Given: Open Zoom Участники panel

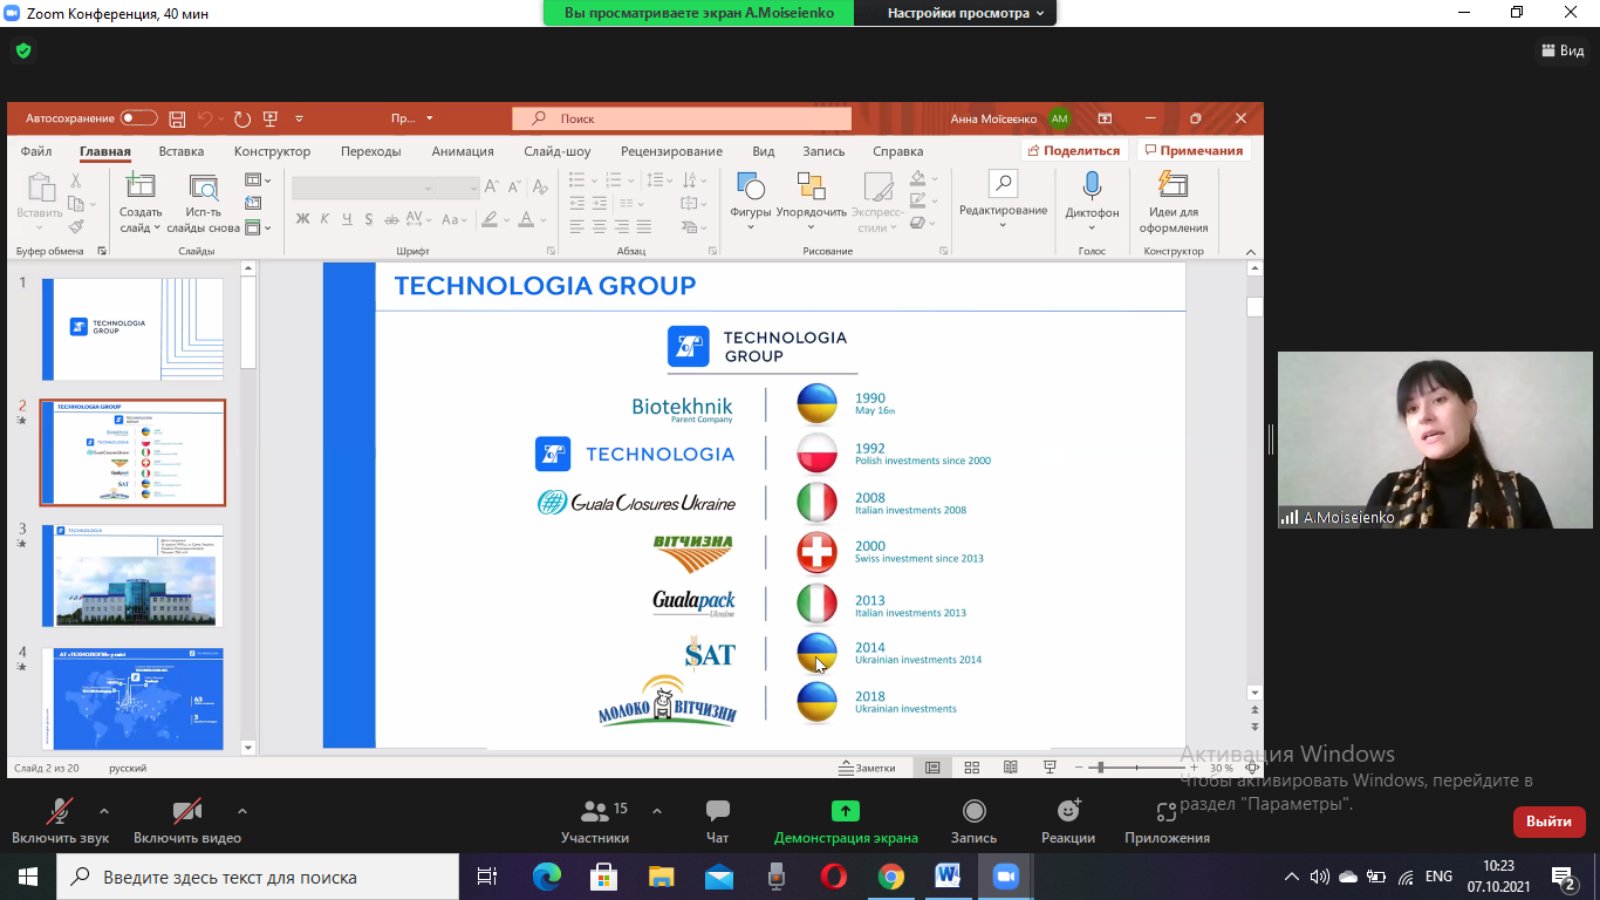Looking at the screenshot, I should 596,821.
